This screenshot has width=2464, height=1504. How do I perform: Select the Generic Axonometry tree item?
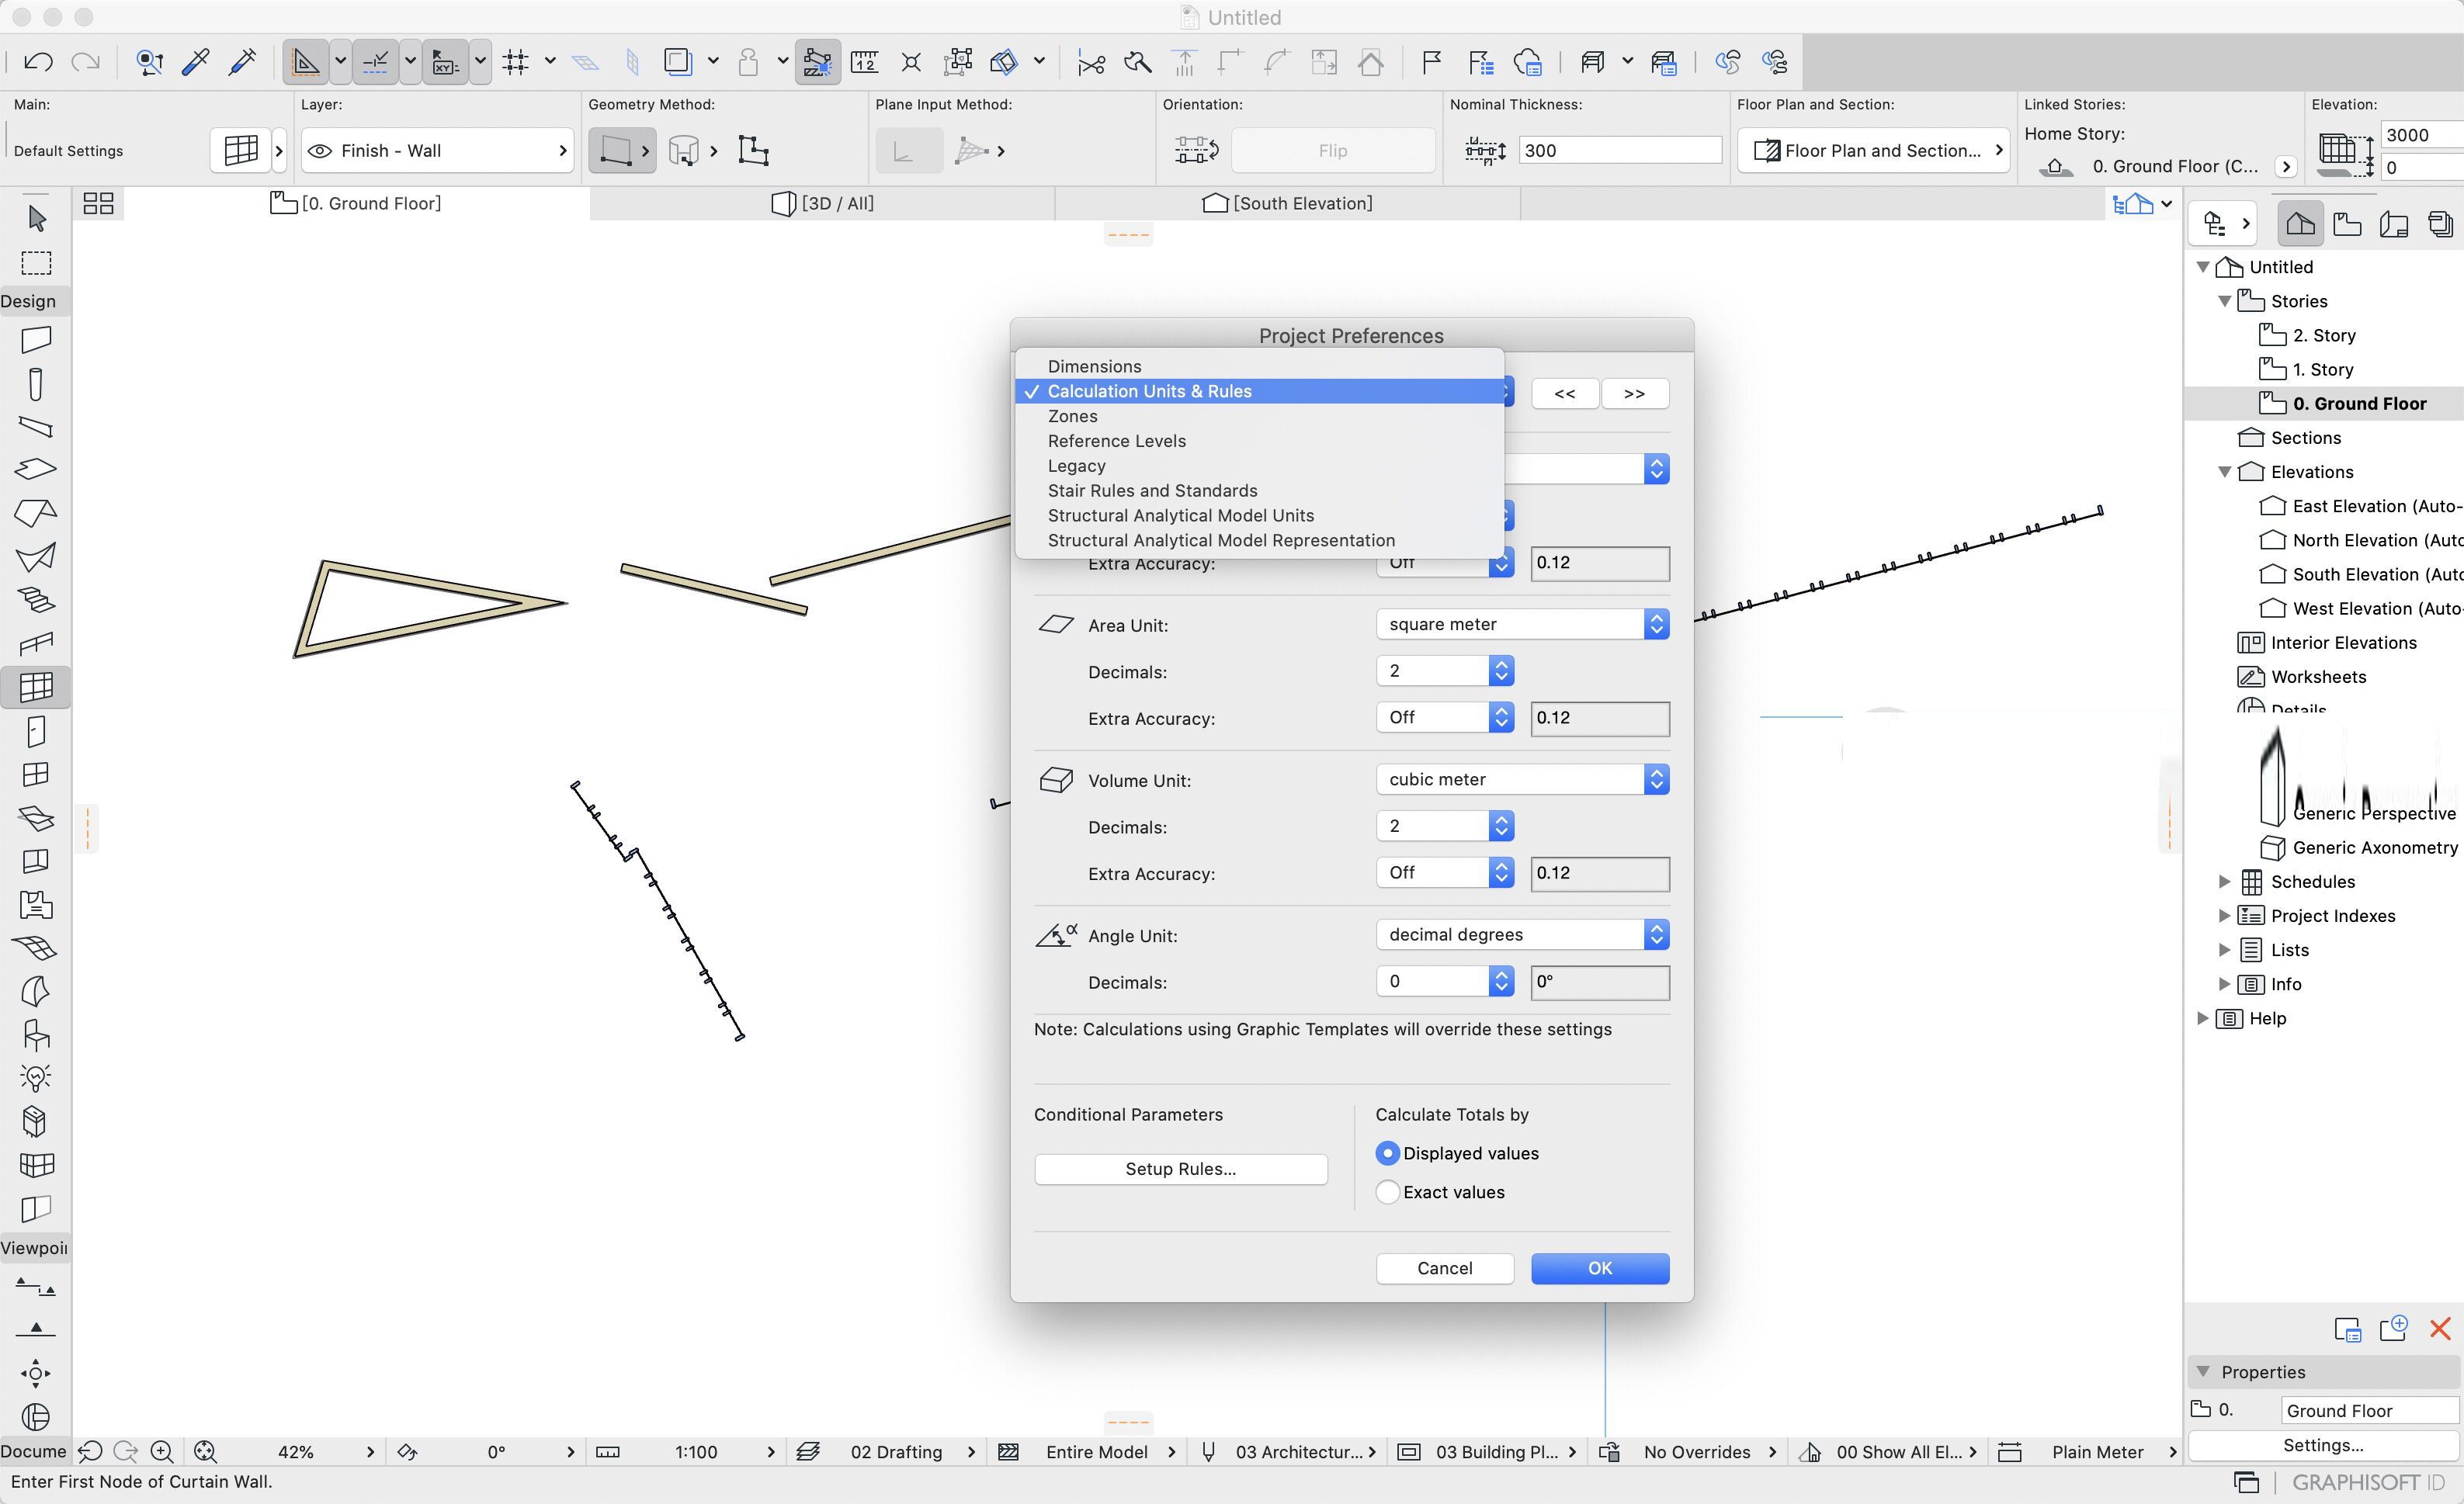click(2359, 848)
